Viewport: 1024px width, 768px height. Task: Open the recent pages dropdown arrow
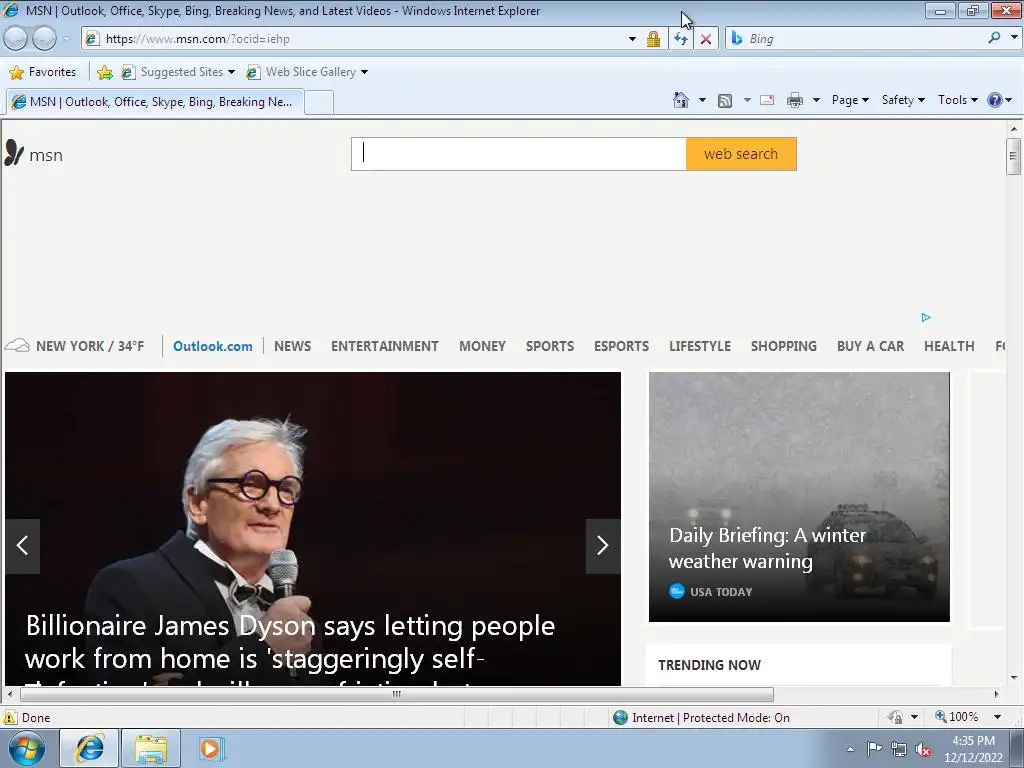[66, 39]
